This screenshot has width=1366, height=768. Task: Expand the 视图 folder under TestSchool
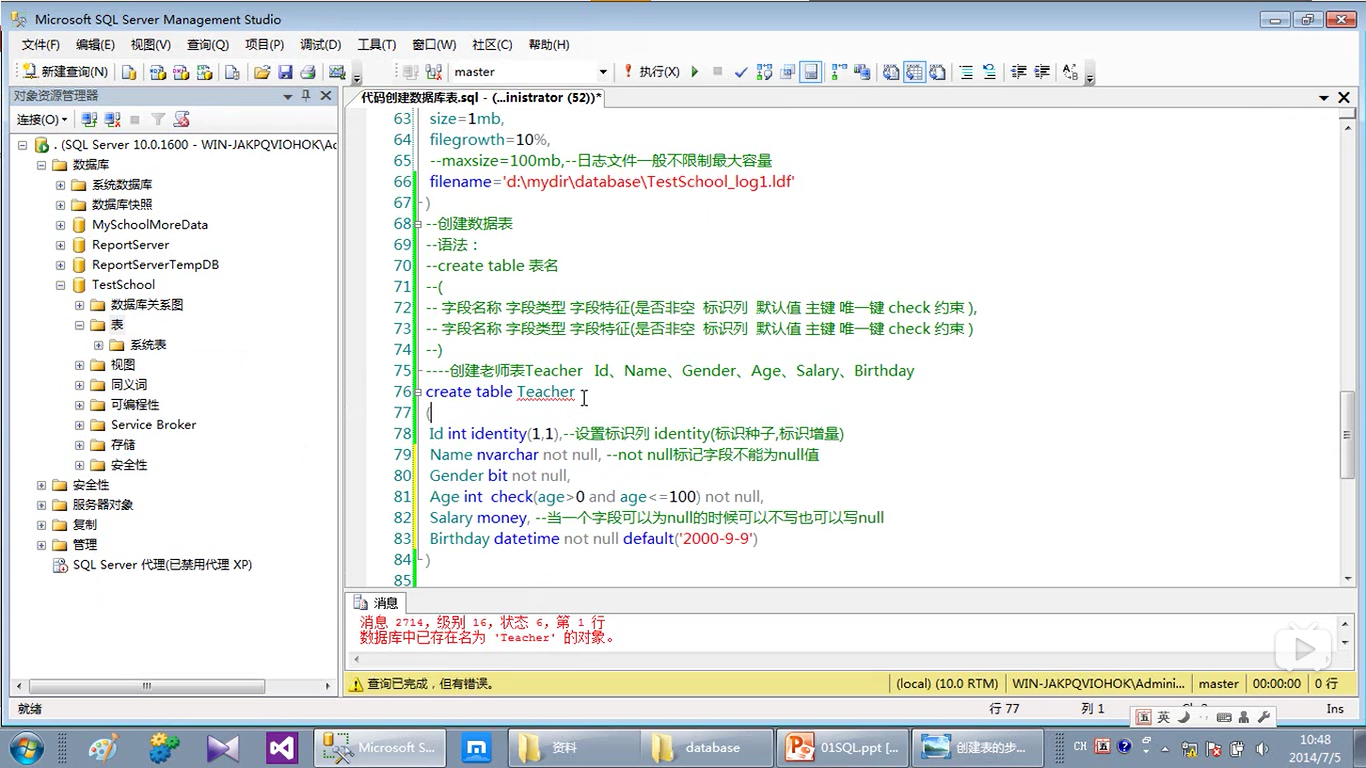80,365
